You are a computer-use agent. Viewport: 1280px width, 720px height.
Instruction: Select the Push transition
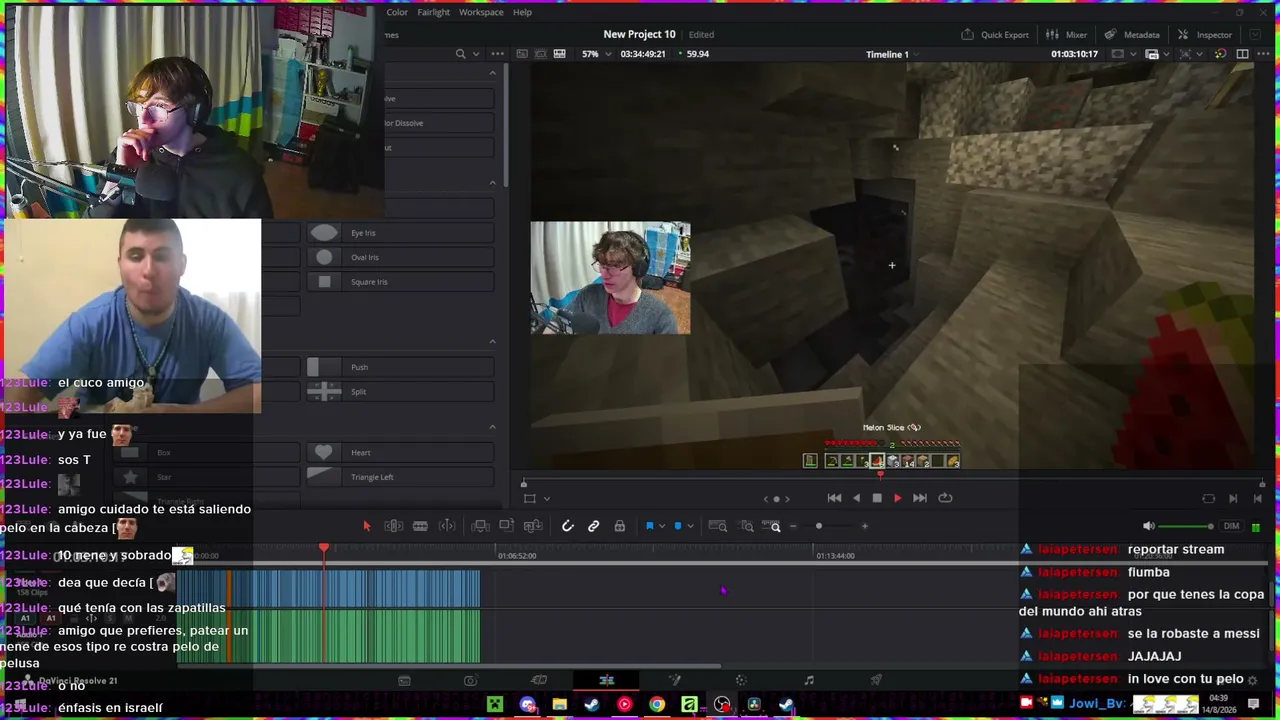pyautogui.click(x=400, y=367)
